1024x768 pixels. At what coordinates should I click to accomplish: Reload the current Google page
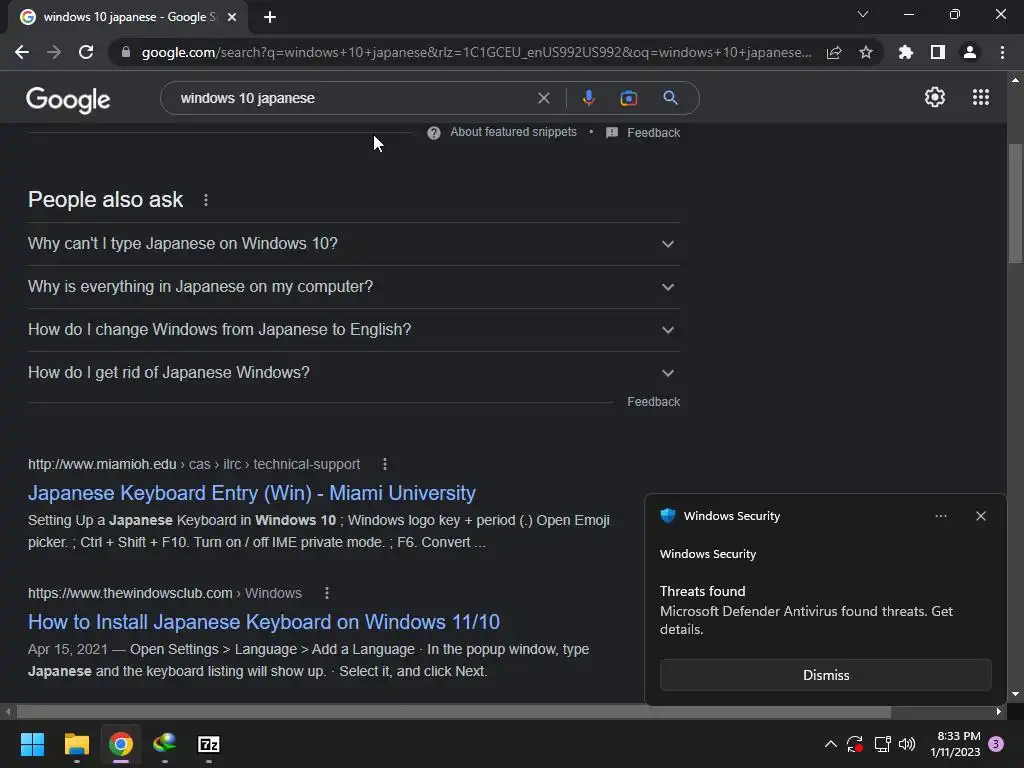[86, 52]
